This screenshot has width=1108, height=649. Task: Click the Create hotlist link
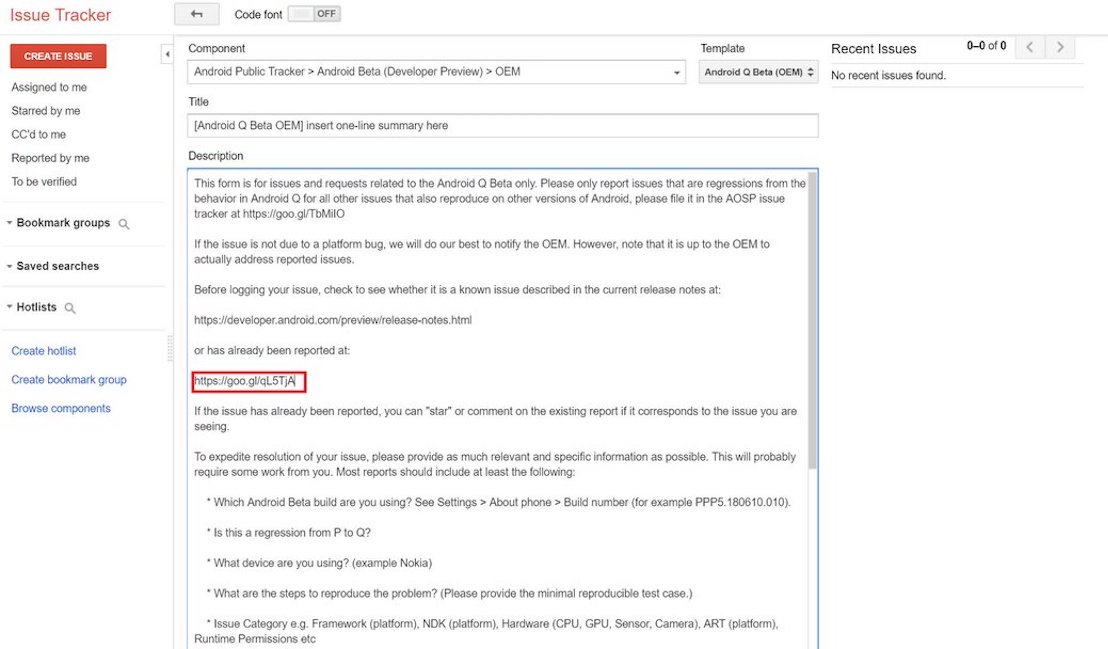(43, 351)
